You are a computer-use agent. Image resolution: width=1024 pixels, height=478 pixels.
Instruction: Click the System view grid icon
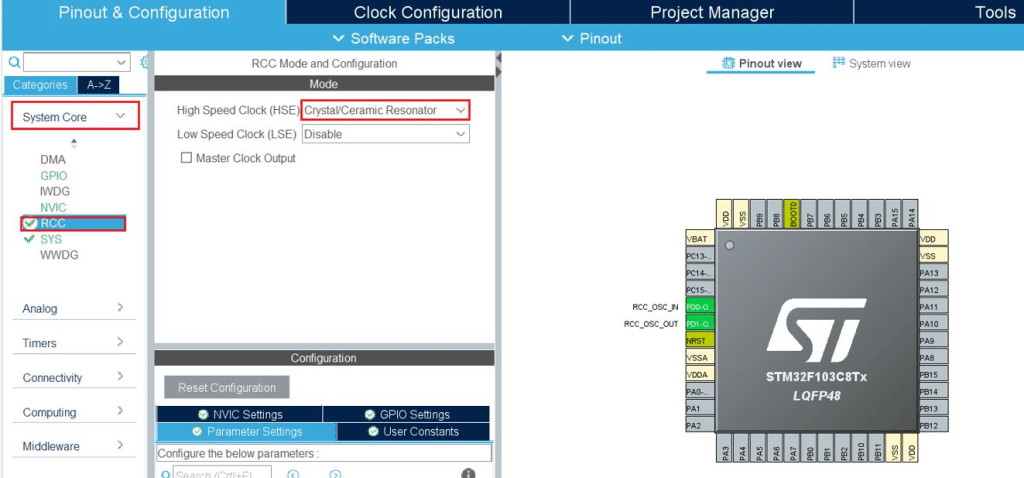click(839, 63)
